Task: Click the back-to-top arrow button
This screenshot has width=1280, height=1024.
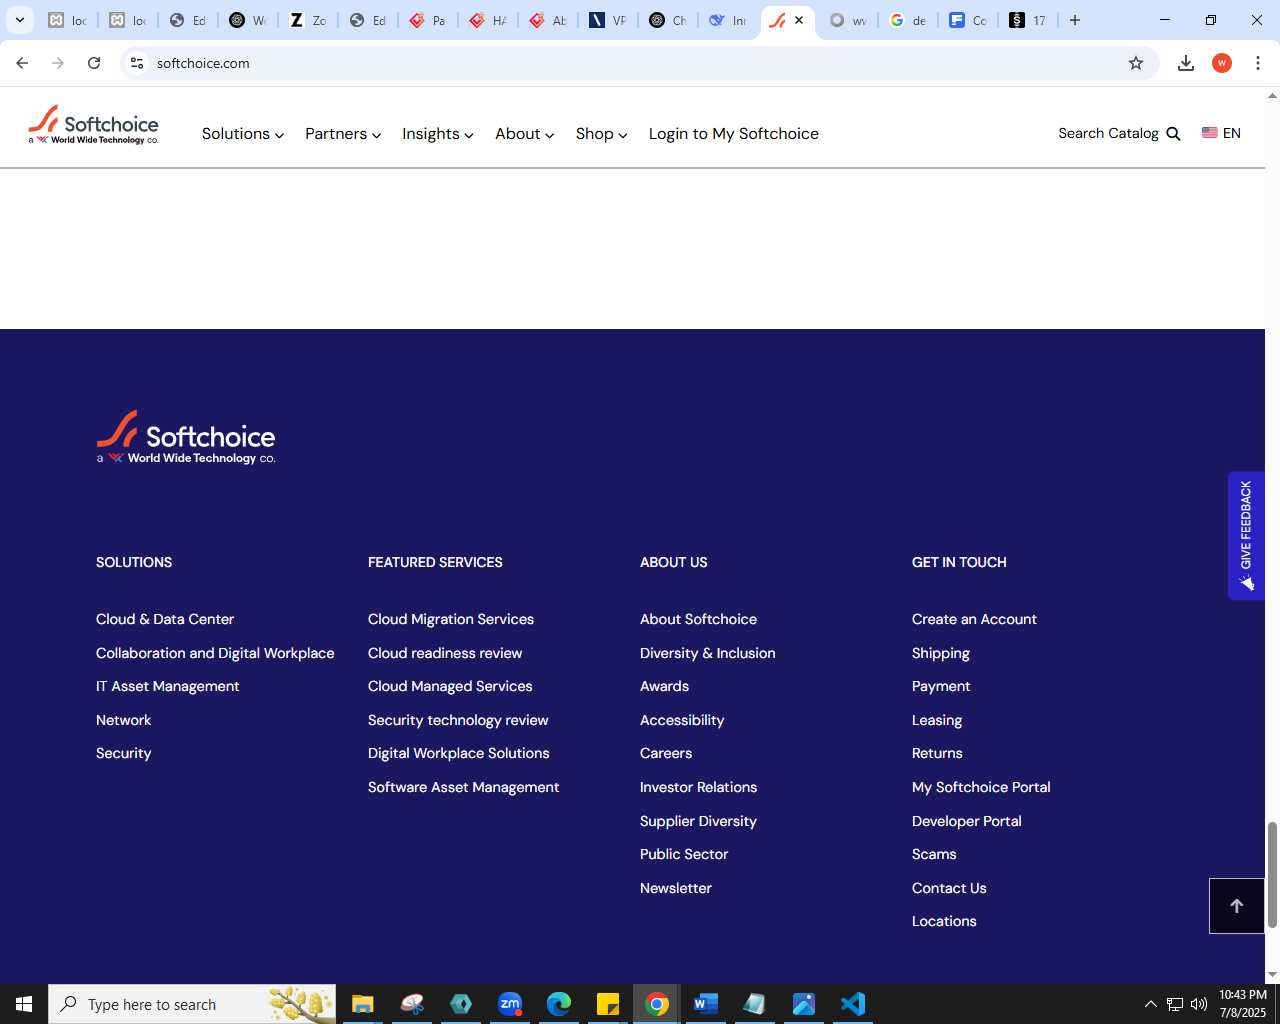Action: click(x=1237, y=906)
